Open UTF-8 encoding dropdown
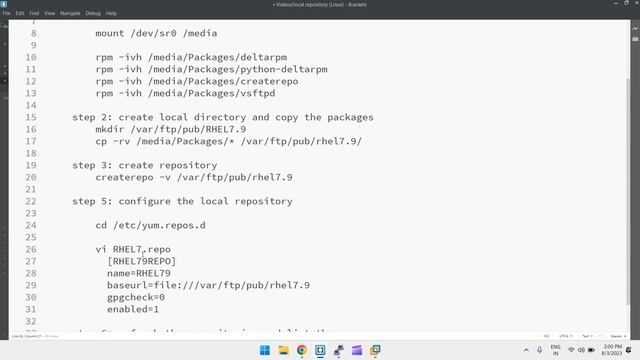 tap(566, 336)
